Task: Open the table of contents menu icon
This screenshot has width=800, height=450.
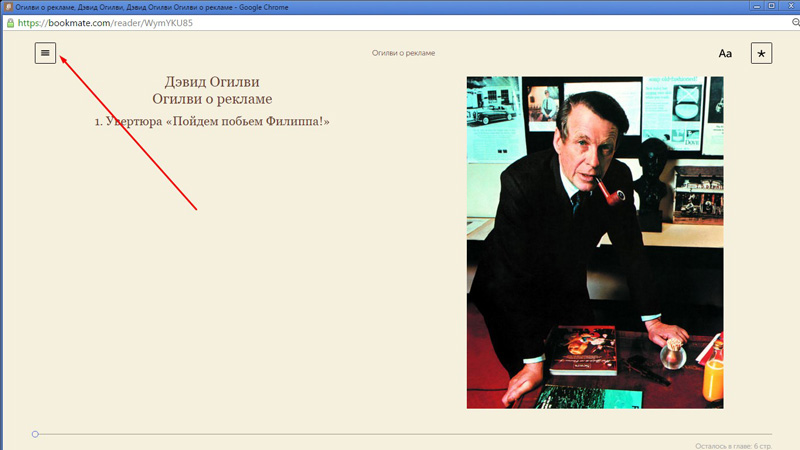Action: (x=45, y=53)
